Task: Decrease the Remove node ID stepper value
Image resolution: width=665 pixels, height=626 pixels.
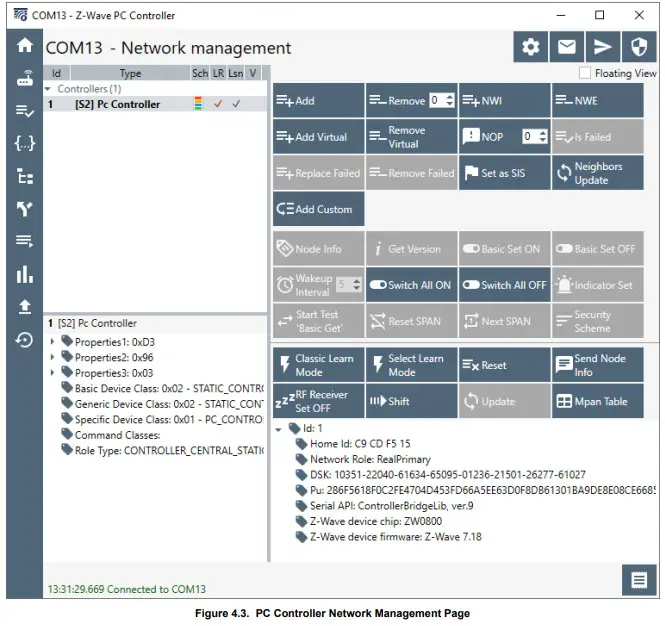Action: (x=450, y=104)
